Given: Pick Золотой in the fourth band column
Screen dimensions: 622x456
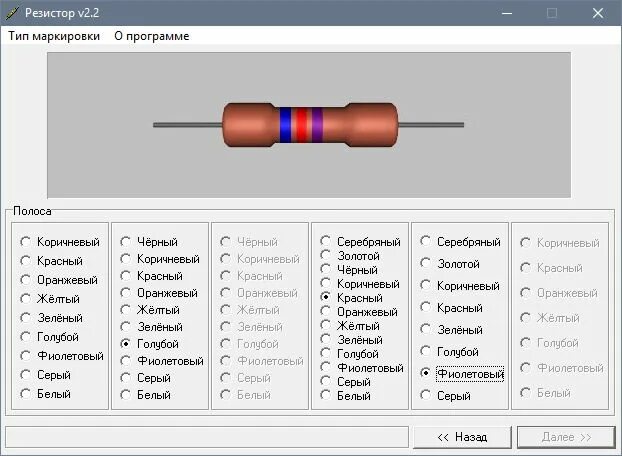Looking at the screenshot, I should pyautogui.click(x=349, y=256).
